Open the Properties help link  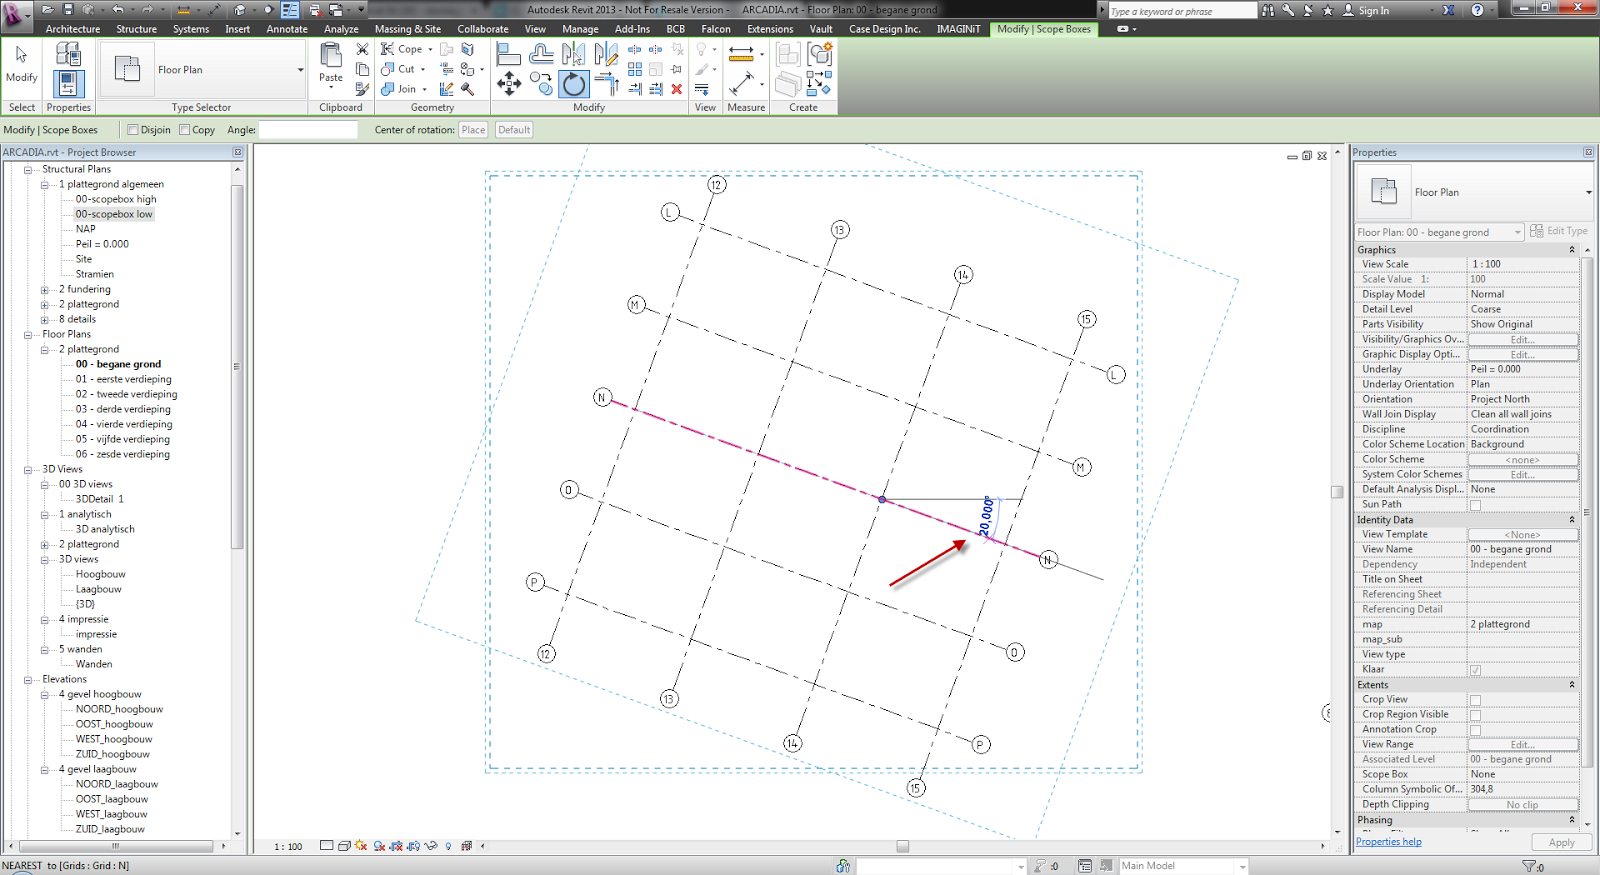[1388, 842]
